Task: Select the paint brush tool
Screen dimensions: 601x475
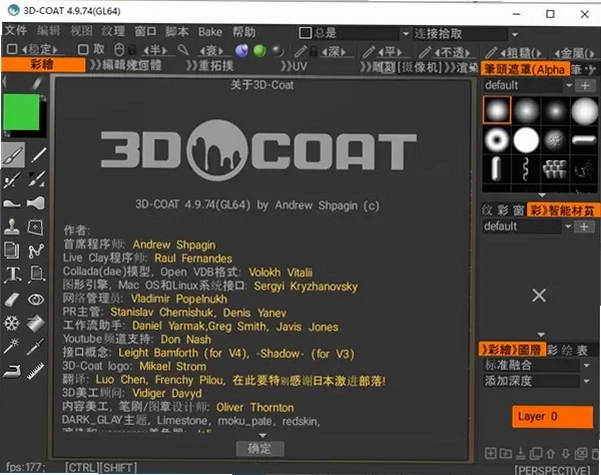Action: tap(13, 155)
